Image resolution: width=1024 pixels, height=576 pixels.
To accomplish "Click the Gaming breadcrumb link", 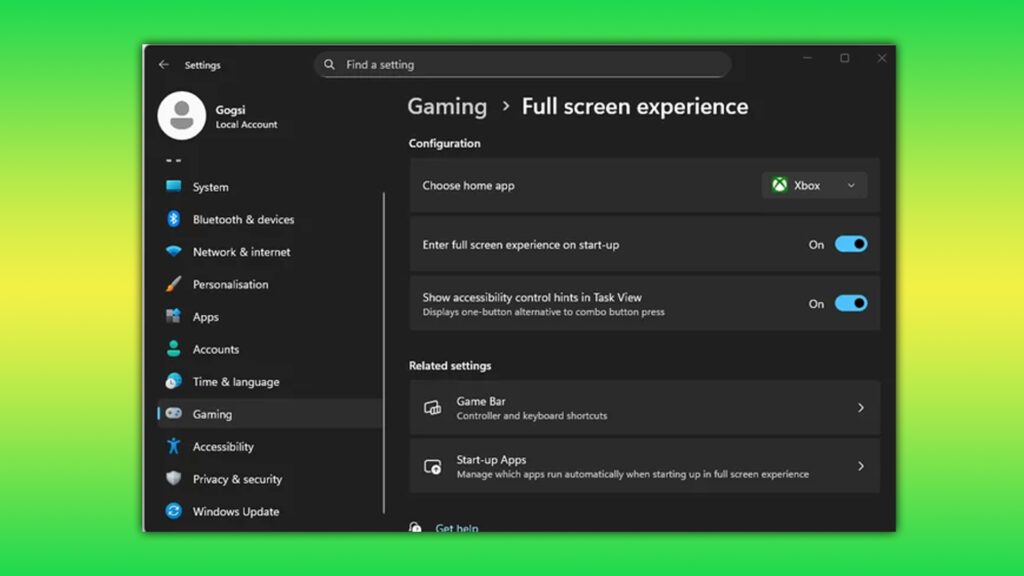I will point(447,106).
